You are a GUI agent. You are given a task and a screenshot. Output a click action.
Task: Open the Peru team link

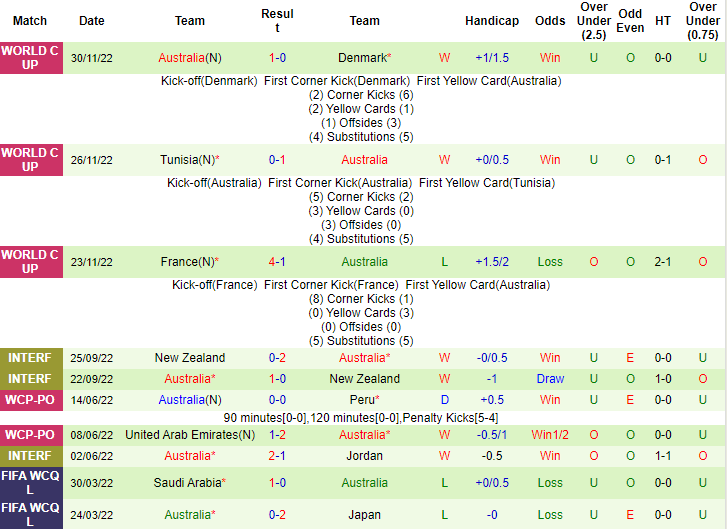tap(362, 400)
